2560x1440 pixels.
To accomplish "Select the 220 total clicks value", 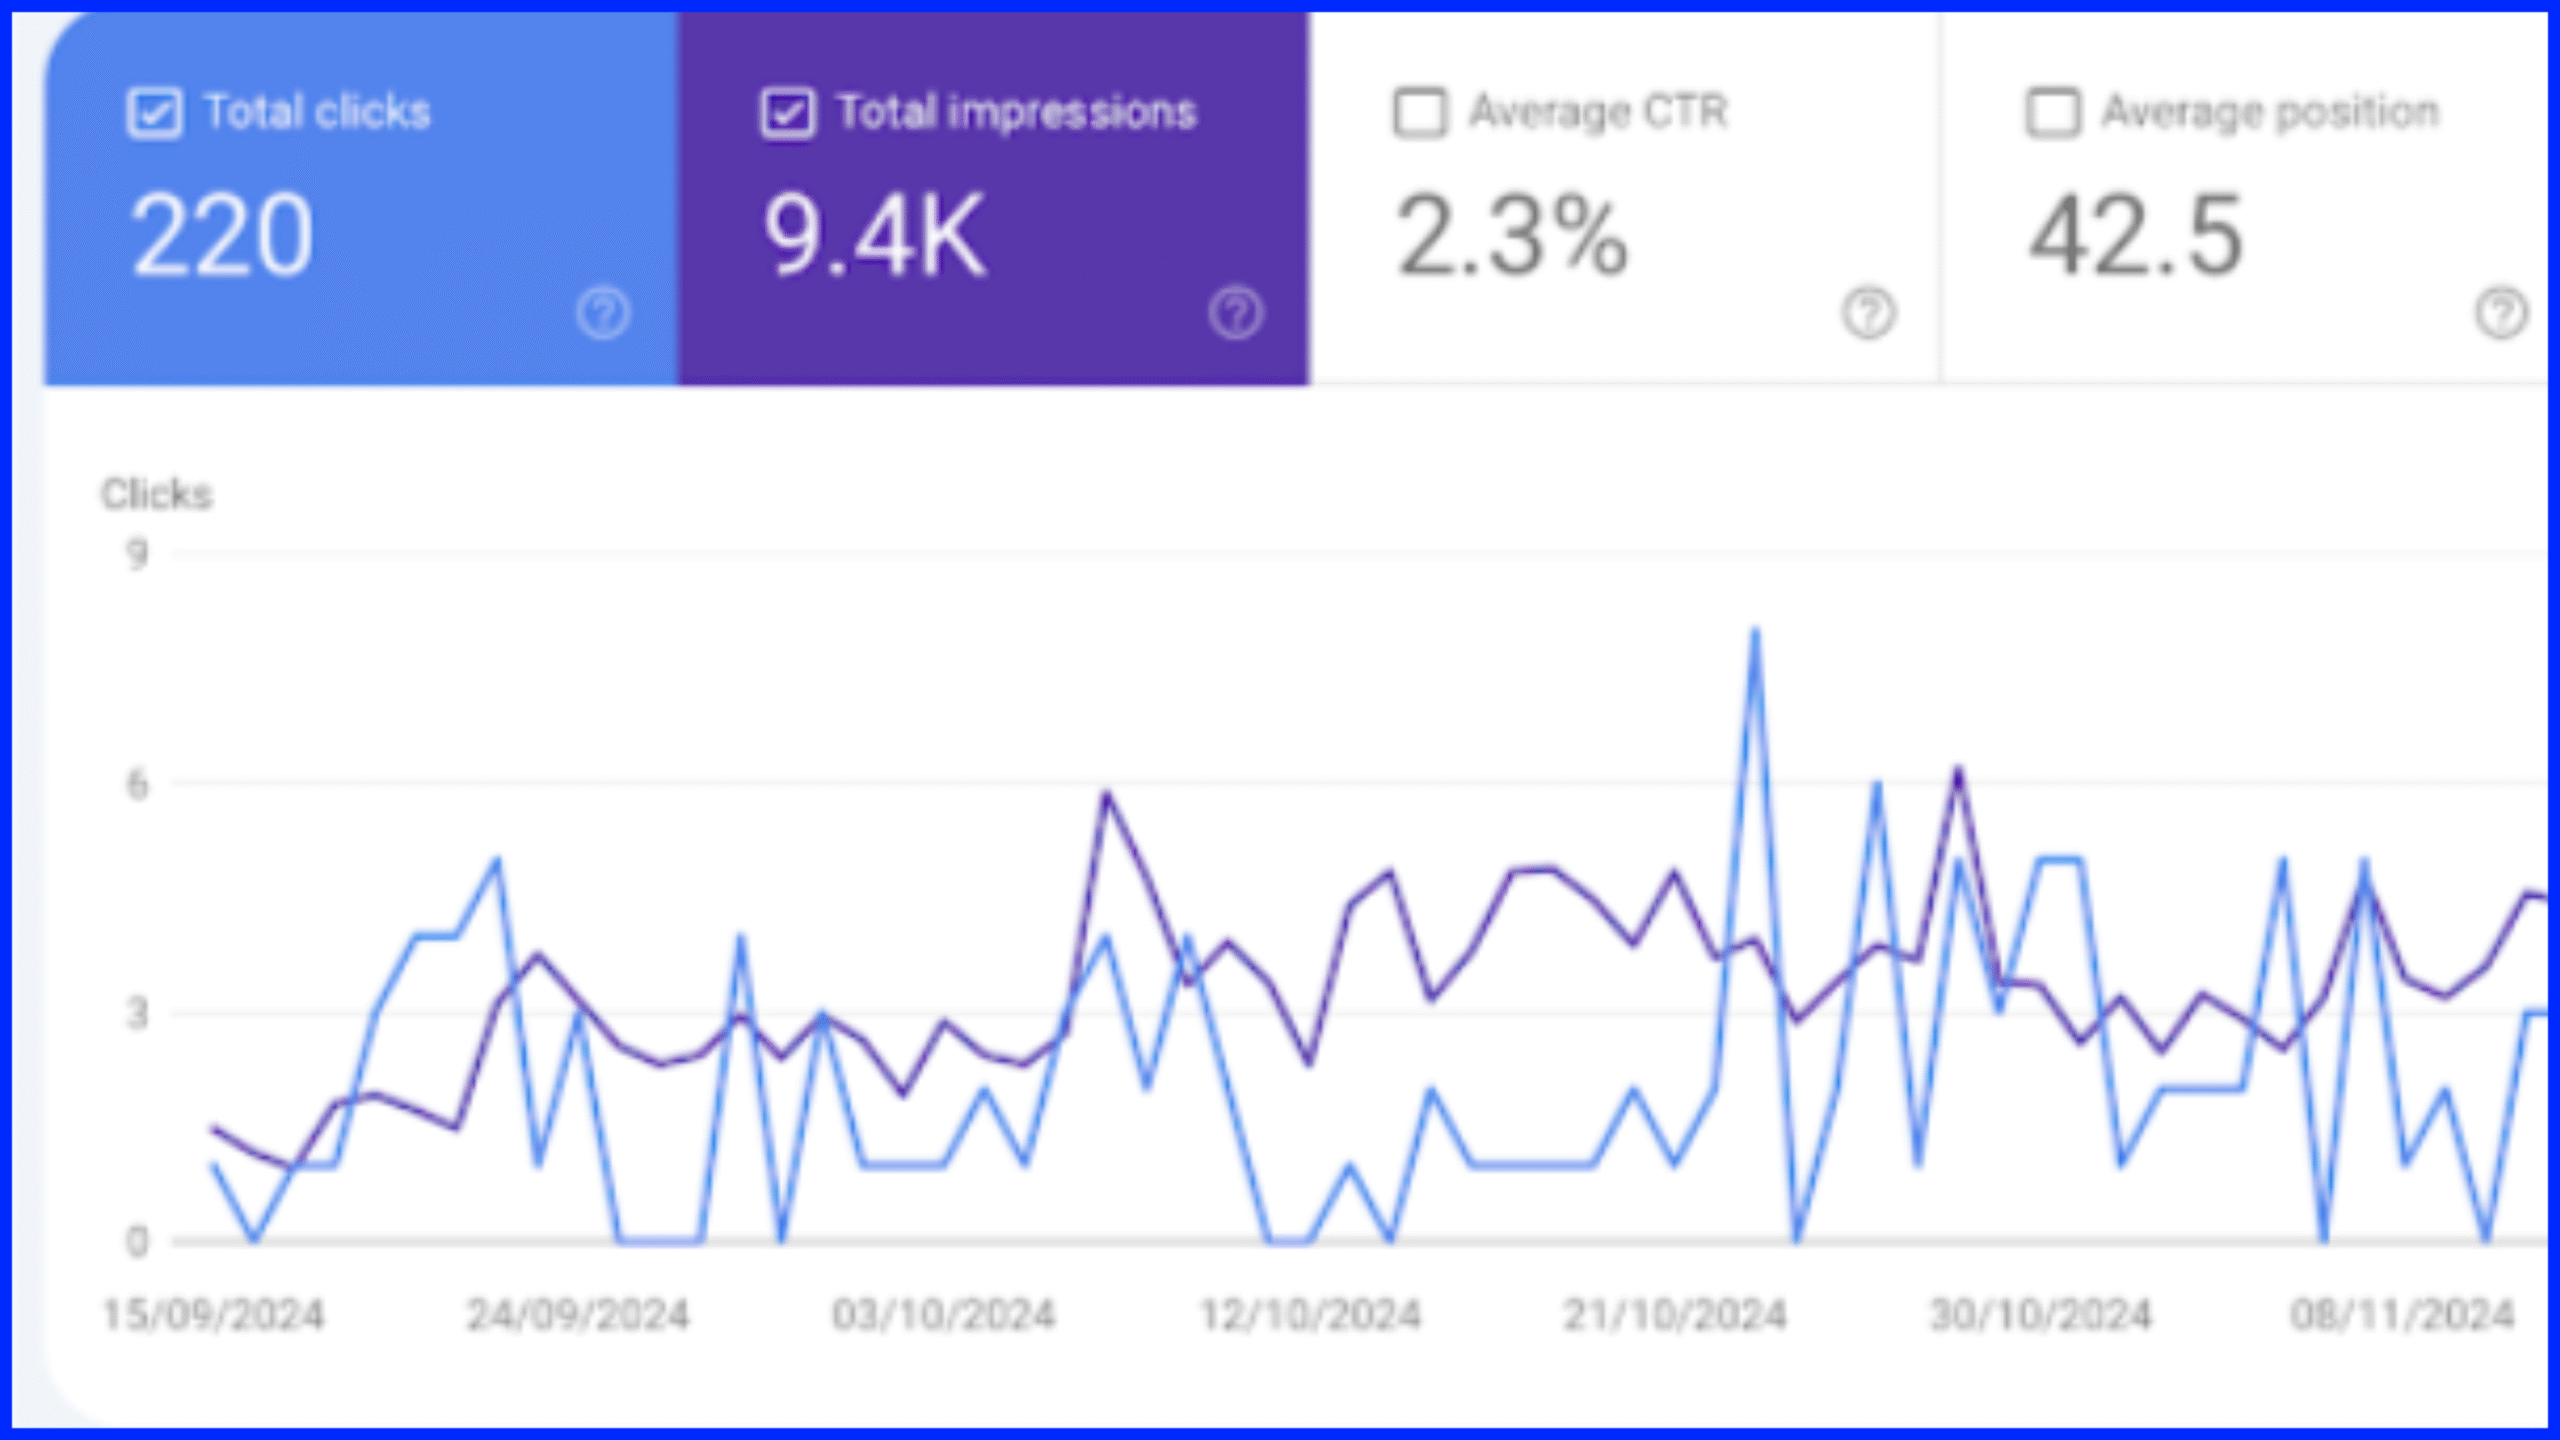I will click(x=222, y=236).
